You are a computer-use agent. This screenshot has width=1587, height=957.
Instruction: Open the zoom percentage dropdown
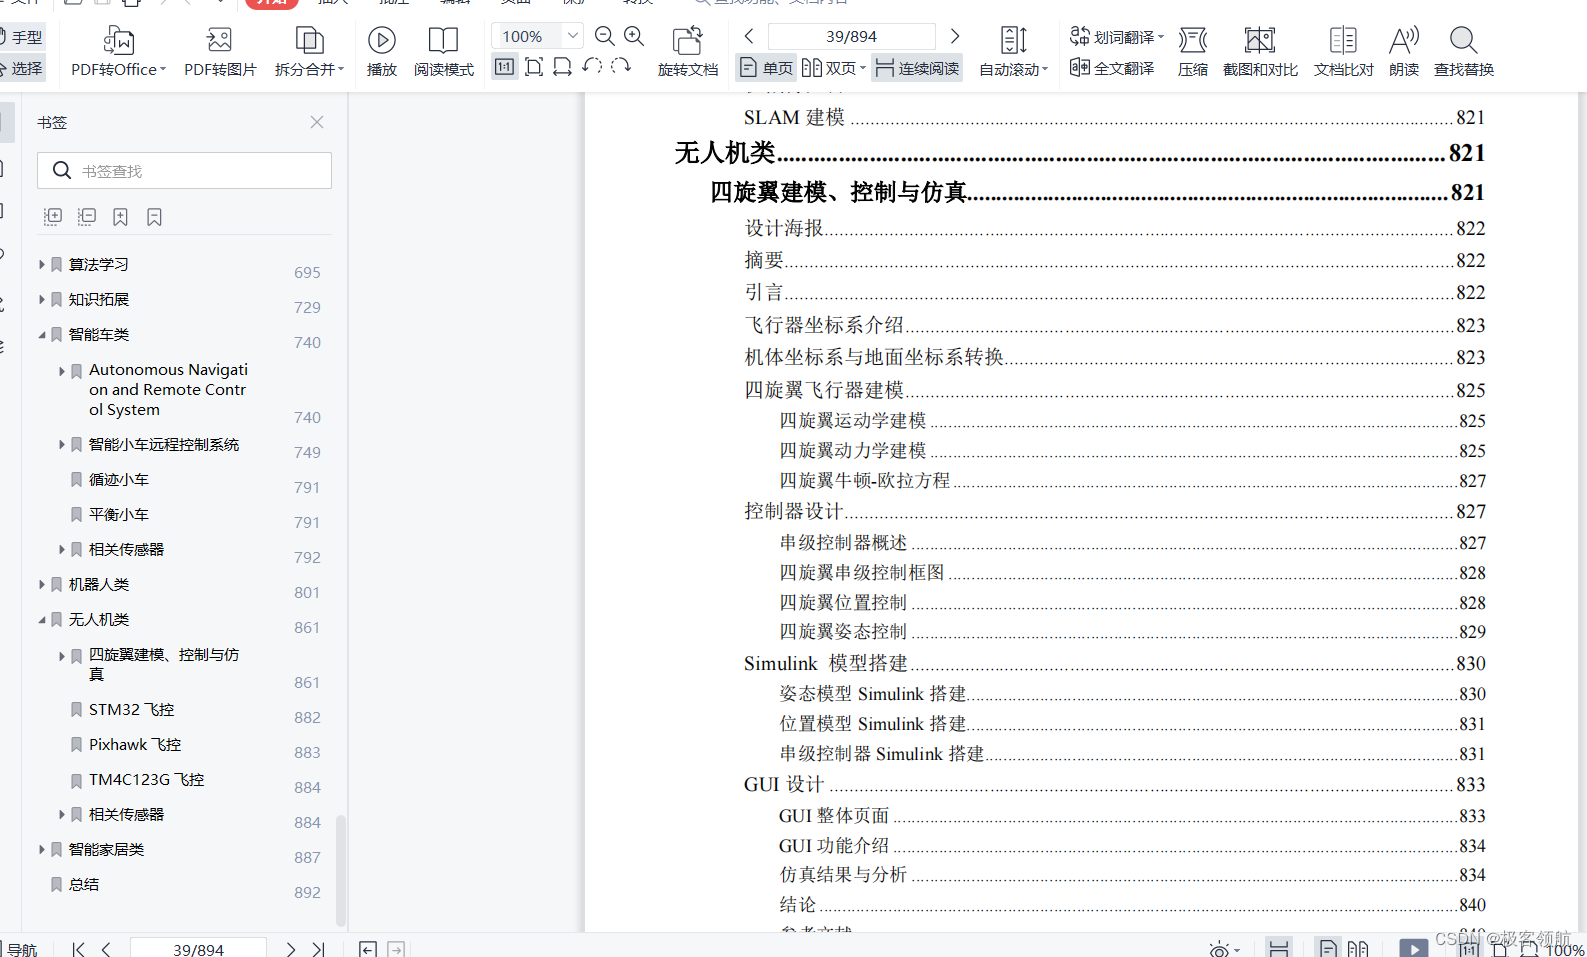tap(573, 36)
